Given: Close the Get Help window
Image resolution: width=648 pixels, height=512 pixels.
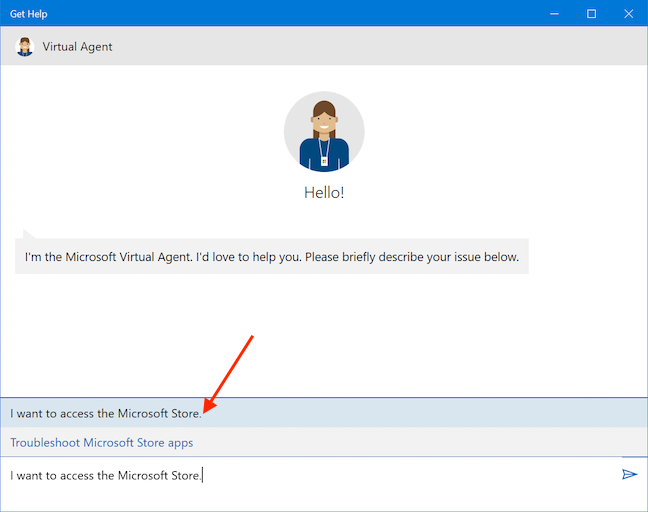Looking at the screenshot, I should [x=626, y=14].
